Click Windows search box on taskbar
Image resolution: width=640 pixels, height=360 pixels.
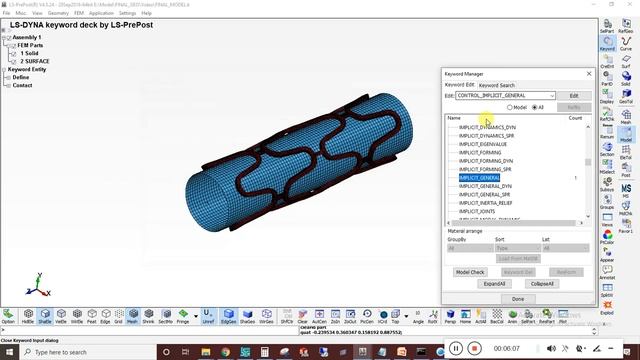(89, 352)
